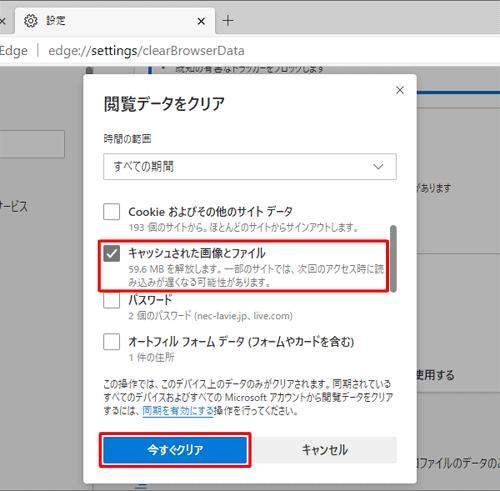Click the dialog's vertical scrollbar thumb
The height and width of the screenshot is (491, 500).
[393, 259]
